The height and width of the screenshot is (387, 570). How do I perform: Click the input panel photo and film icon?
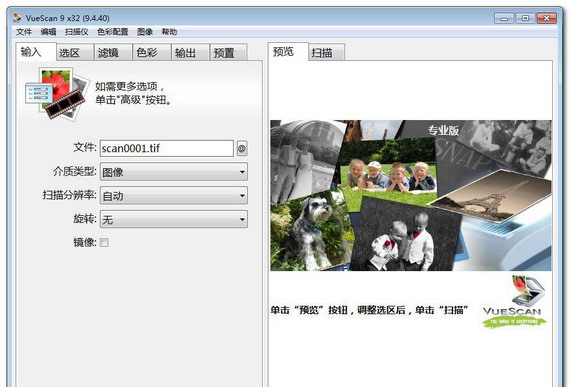click(57, 94)
